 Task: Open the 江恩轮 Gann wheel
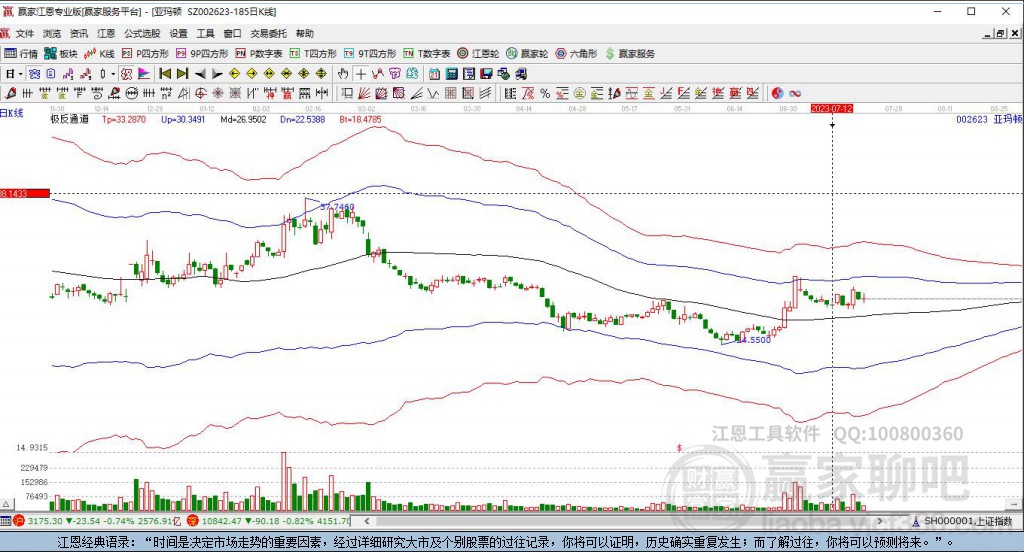tap(478, 54)
